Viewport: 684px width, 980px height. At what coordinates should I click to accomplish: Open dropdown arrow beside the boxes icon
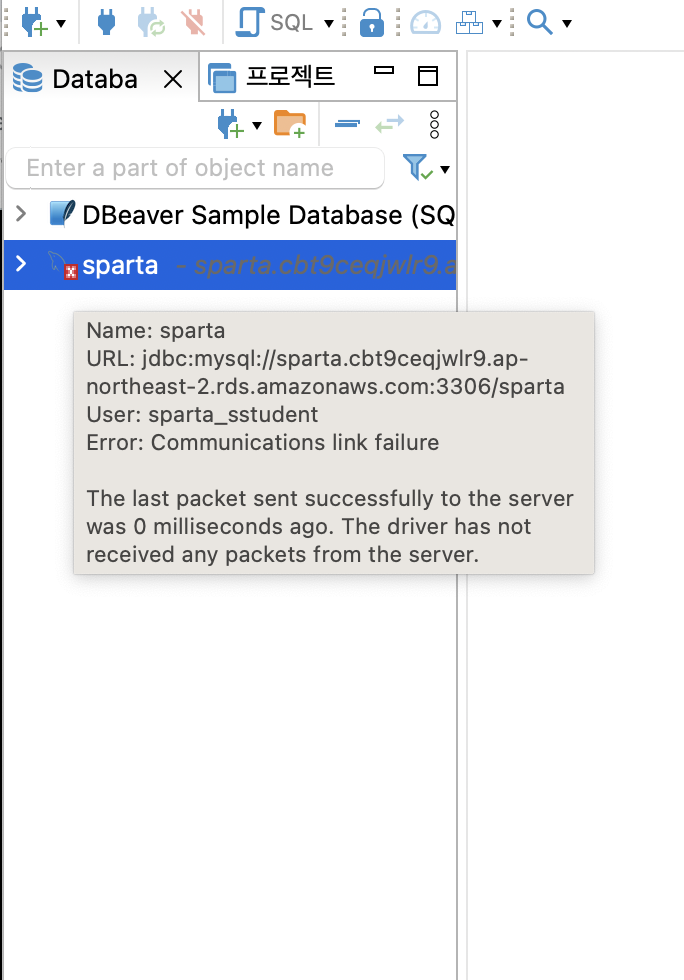tap(497, 24)
